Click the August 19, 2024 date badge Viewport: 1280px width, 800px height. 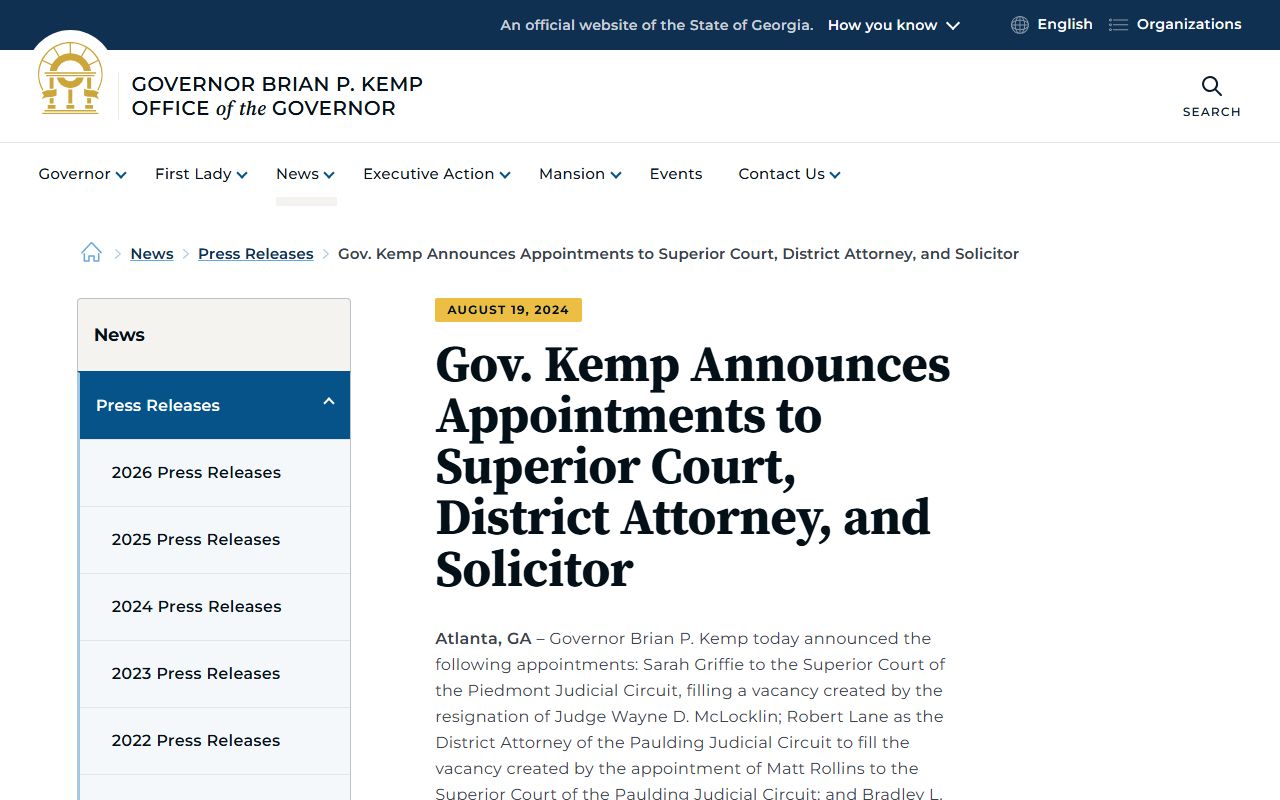508,310
